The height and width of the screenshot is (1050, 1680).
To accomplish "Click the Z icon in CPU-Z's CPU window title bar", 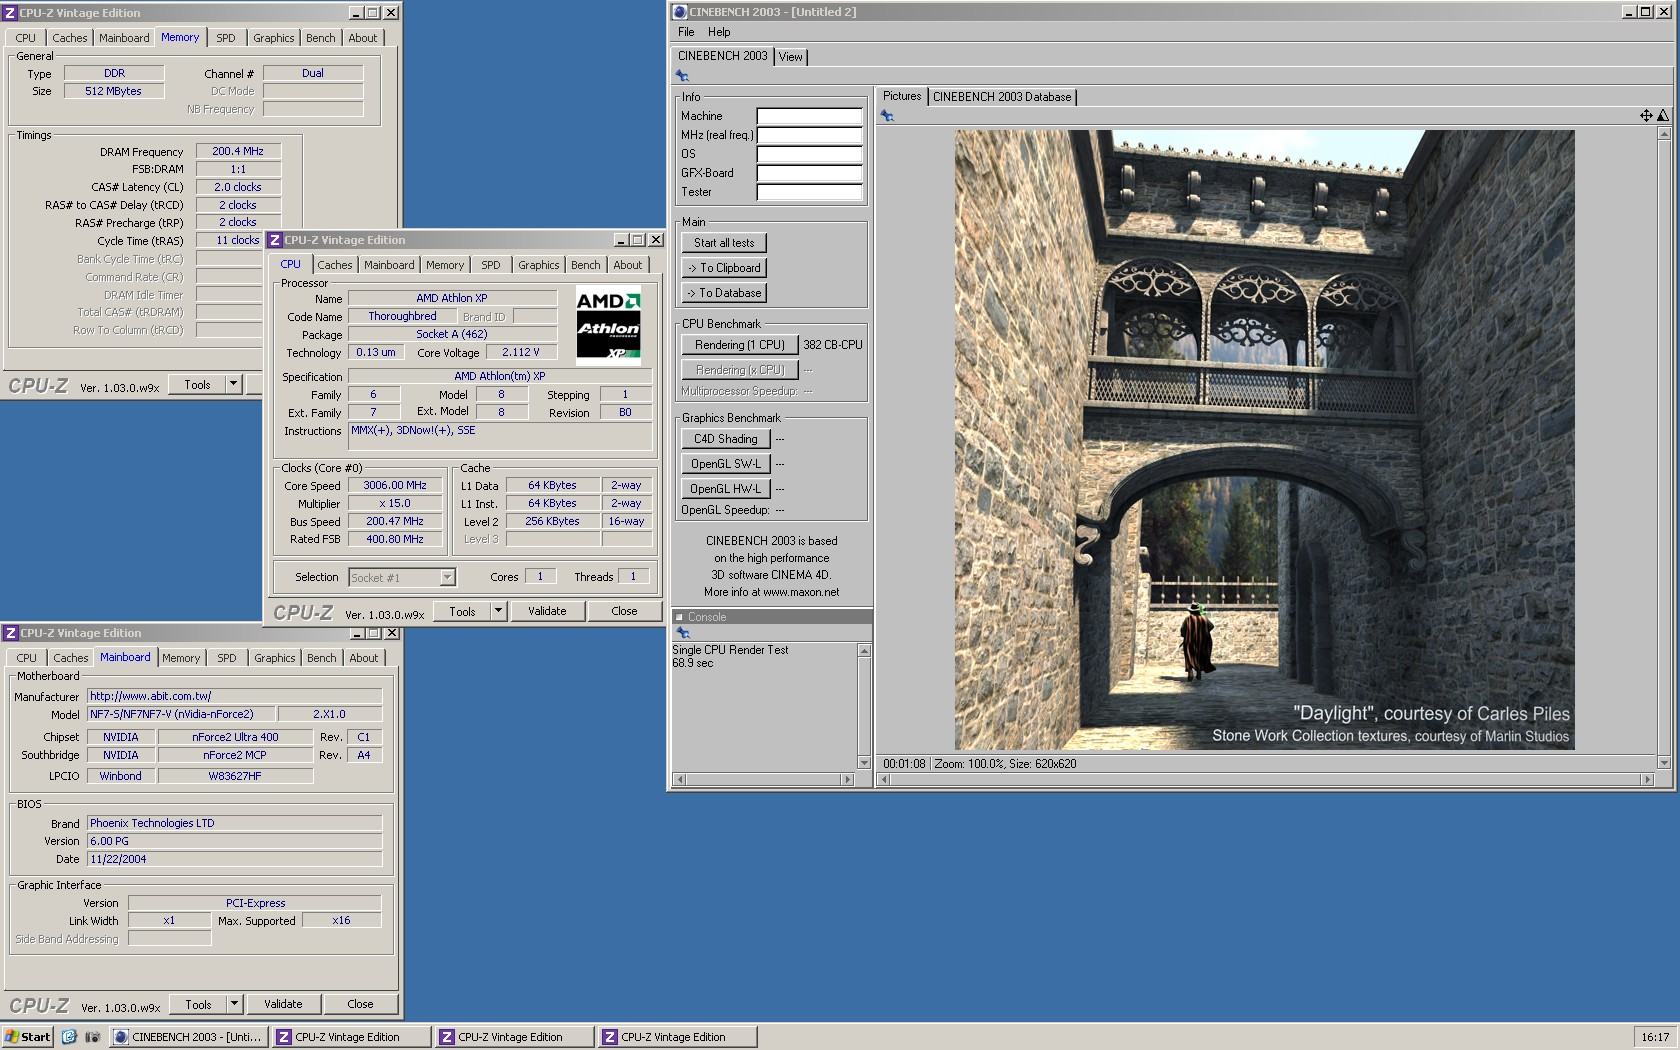I will [275, 240].
